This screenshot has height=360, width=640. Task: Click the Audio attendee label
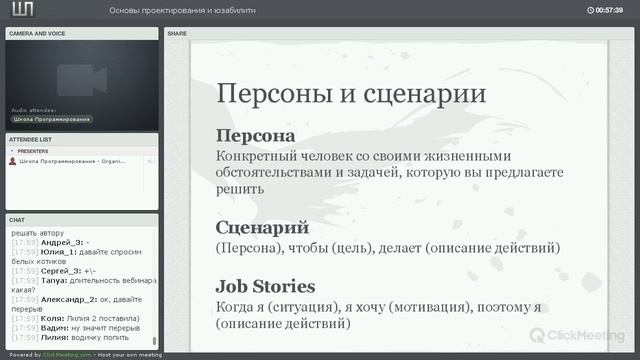33,110
